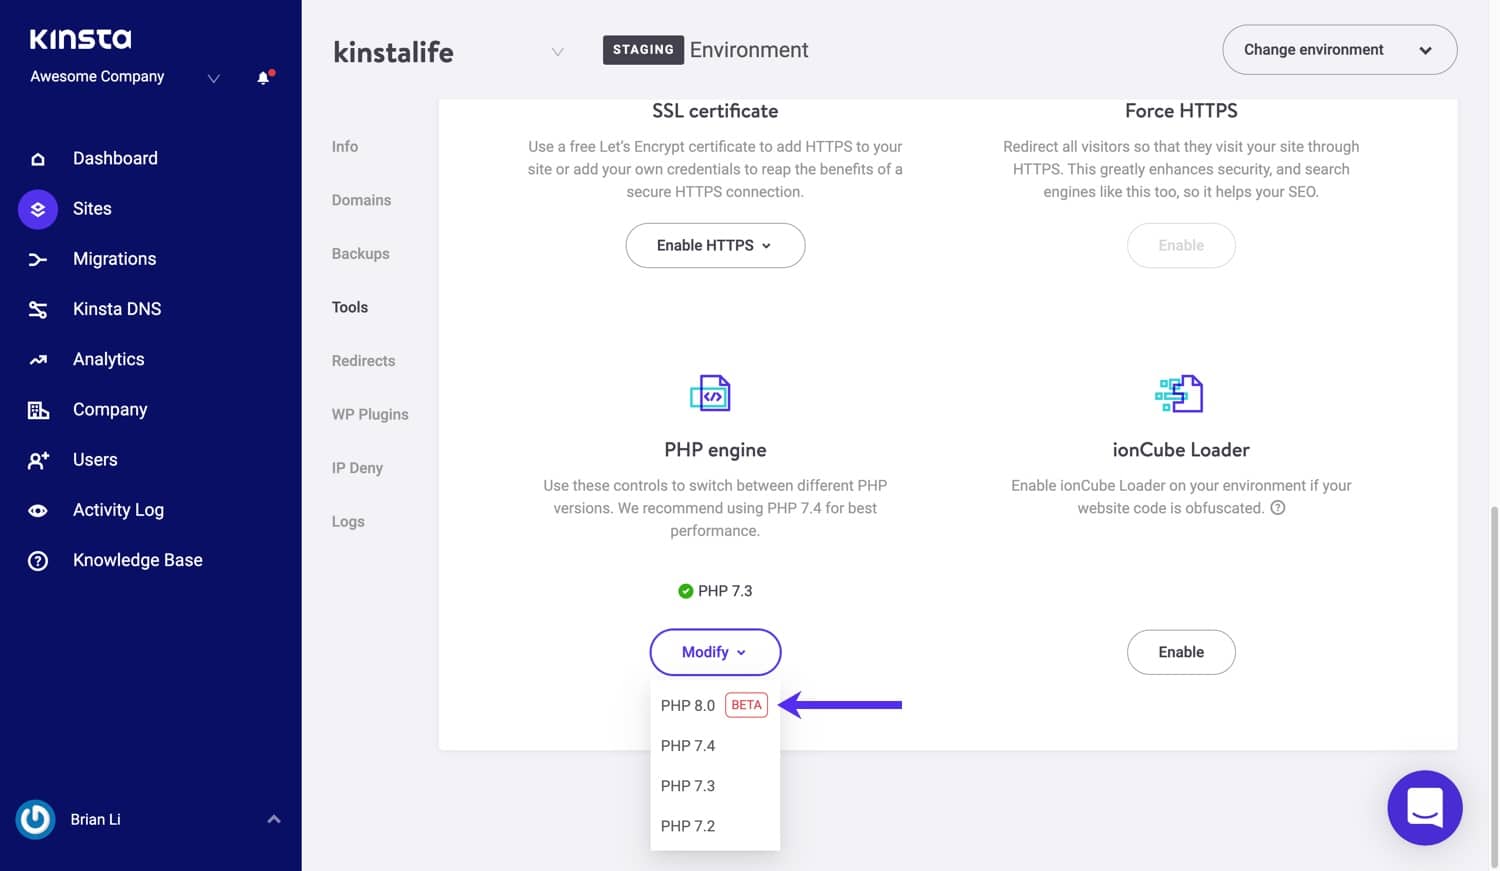1500x871 pixels.
Task: Click the notification bell
Action: (x=262, y=77)
